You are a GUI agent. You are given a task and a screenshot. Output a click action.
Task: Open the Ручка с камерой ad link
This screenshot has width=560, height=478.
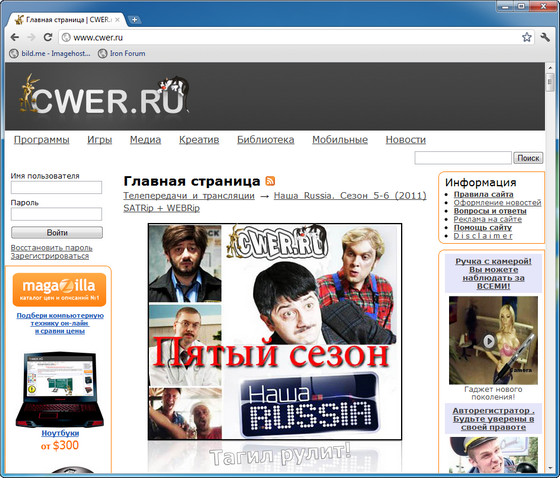493,274
